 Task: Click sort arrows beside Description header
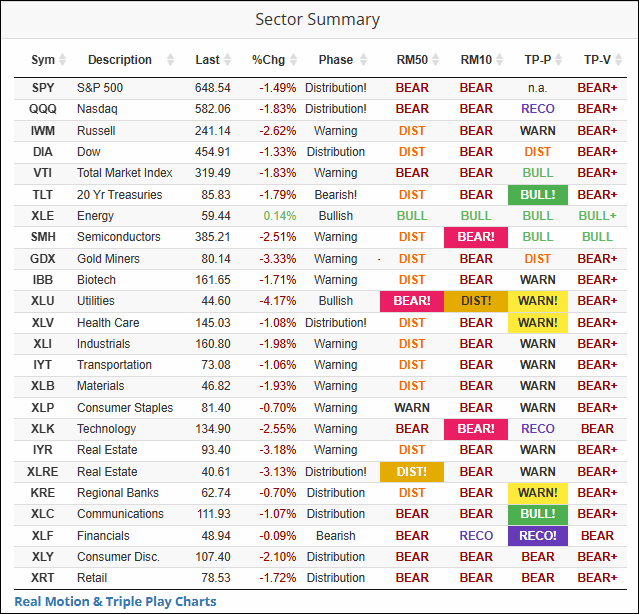[x=170, y=60]
